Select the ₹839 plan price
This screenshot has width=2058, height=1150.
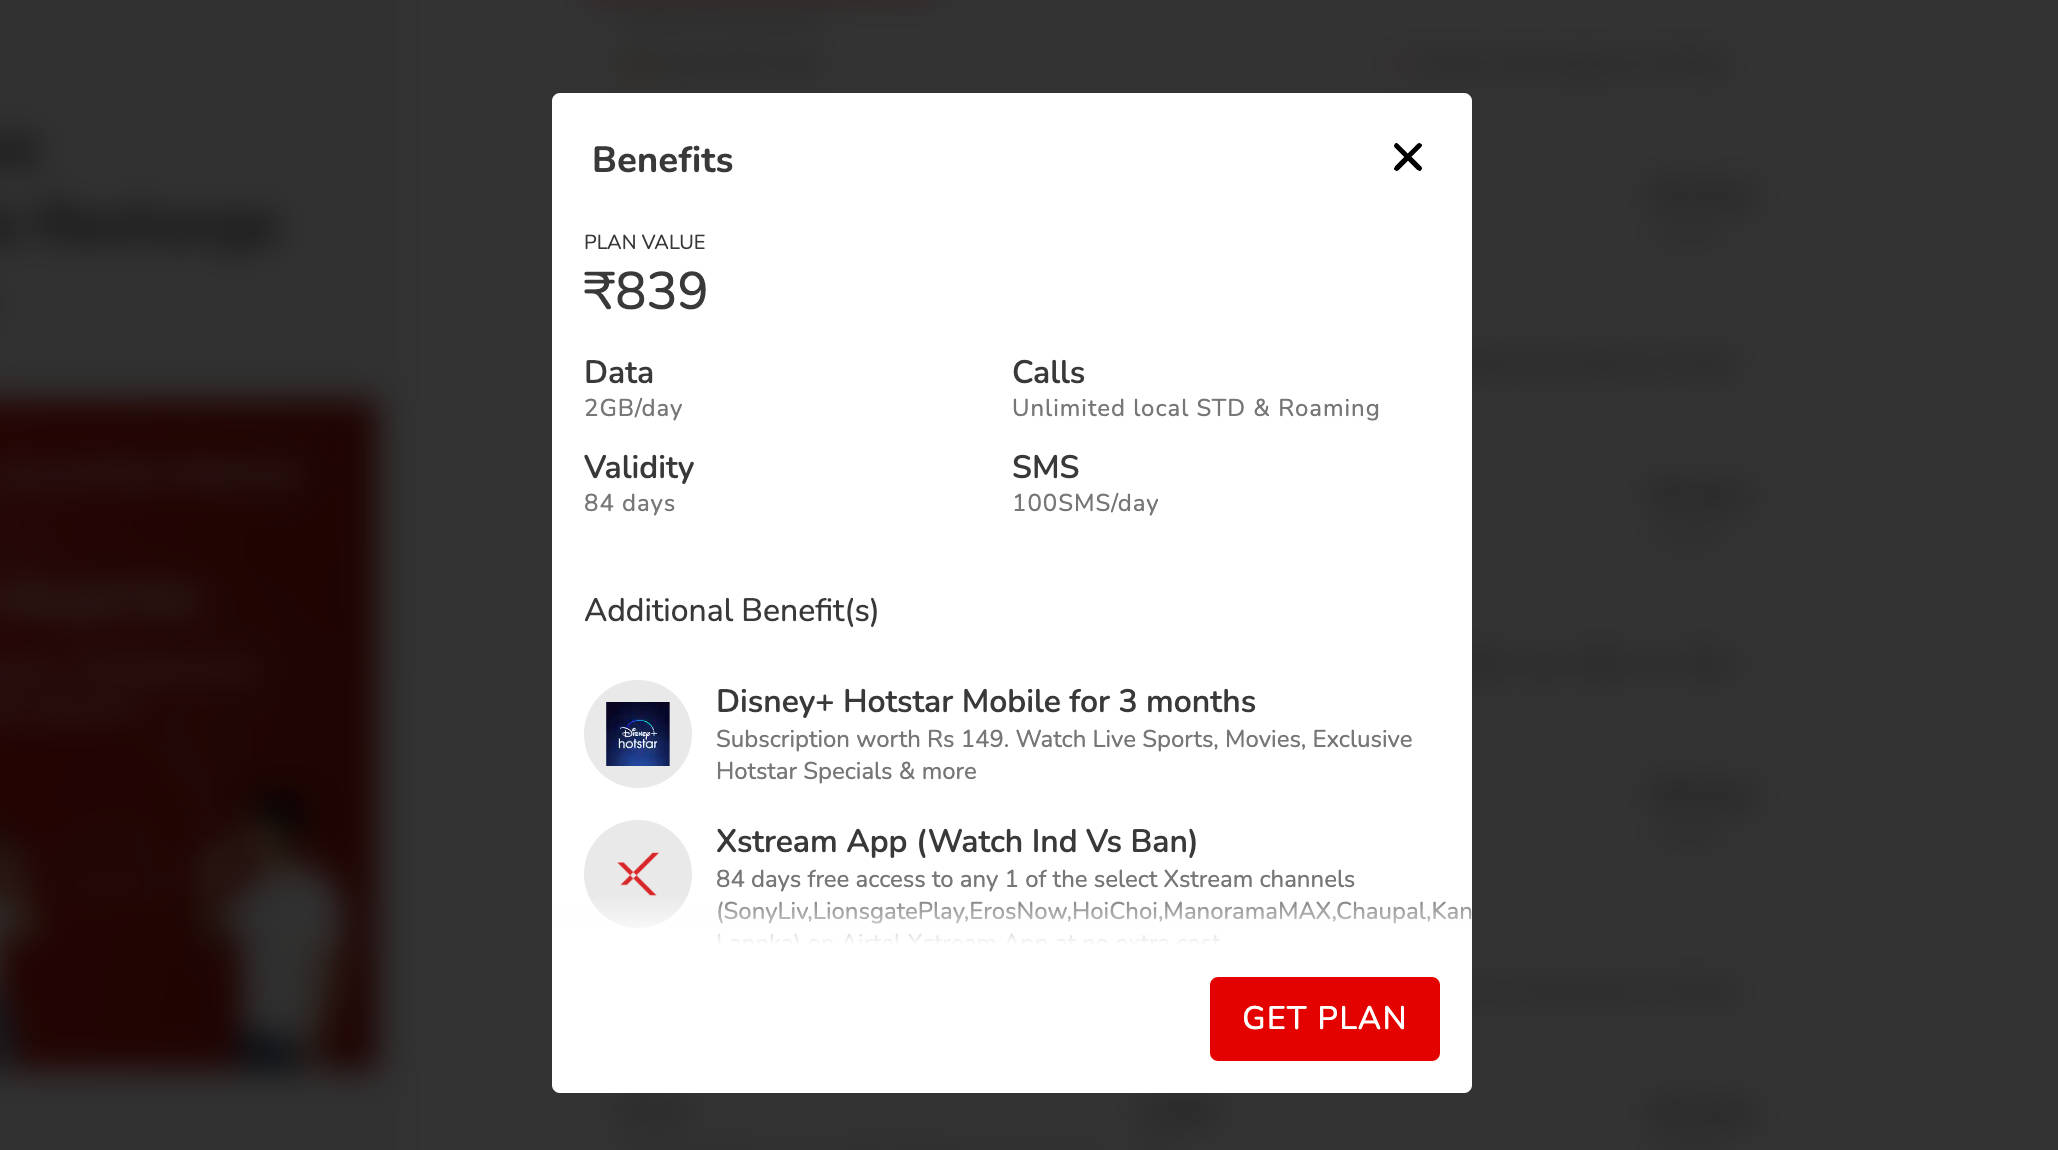[x=646, y=291]
